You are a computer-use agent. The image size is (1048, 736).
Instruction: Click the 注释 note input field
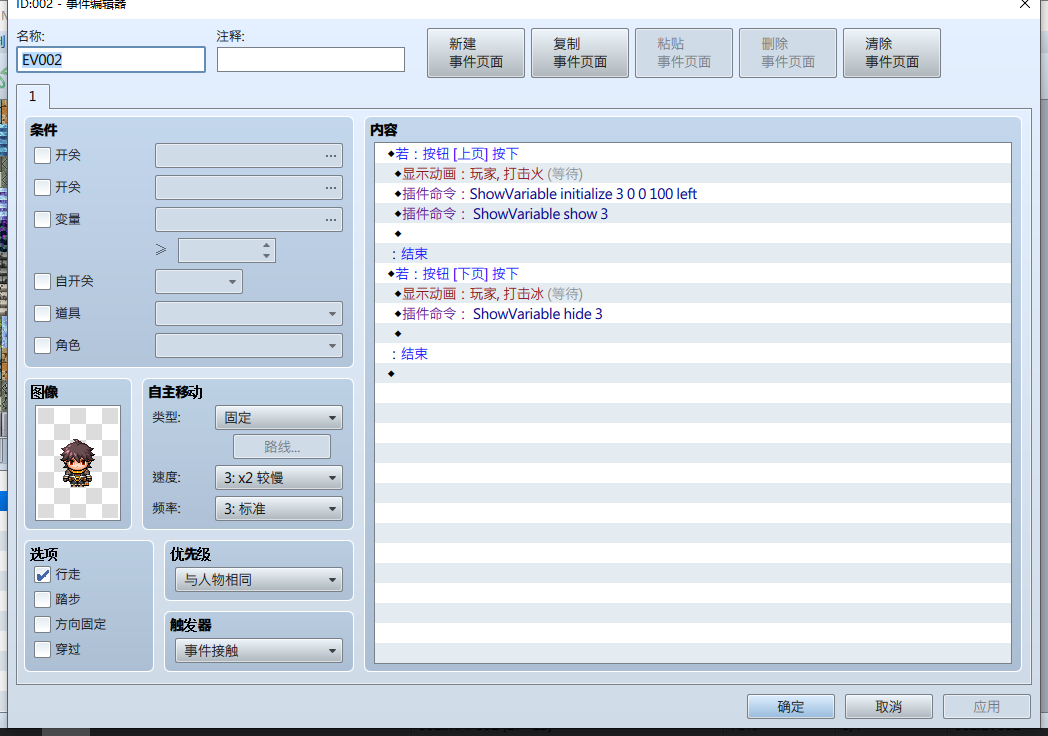[311, 59]
